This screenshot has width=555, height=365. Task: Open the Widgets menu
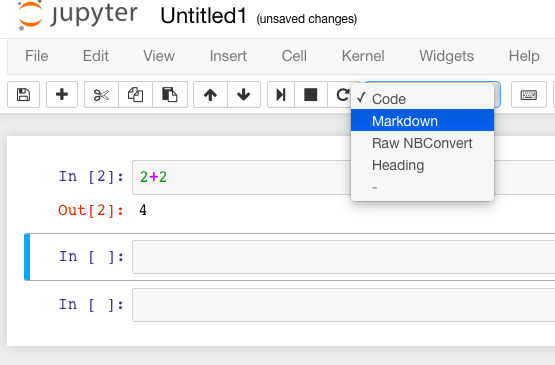[x=446, y=56]
